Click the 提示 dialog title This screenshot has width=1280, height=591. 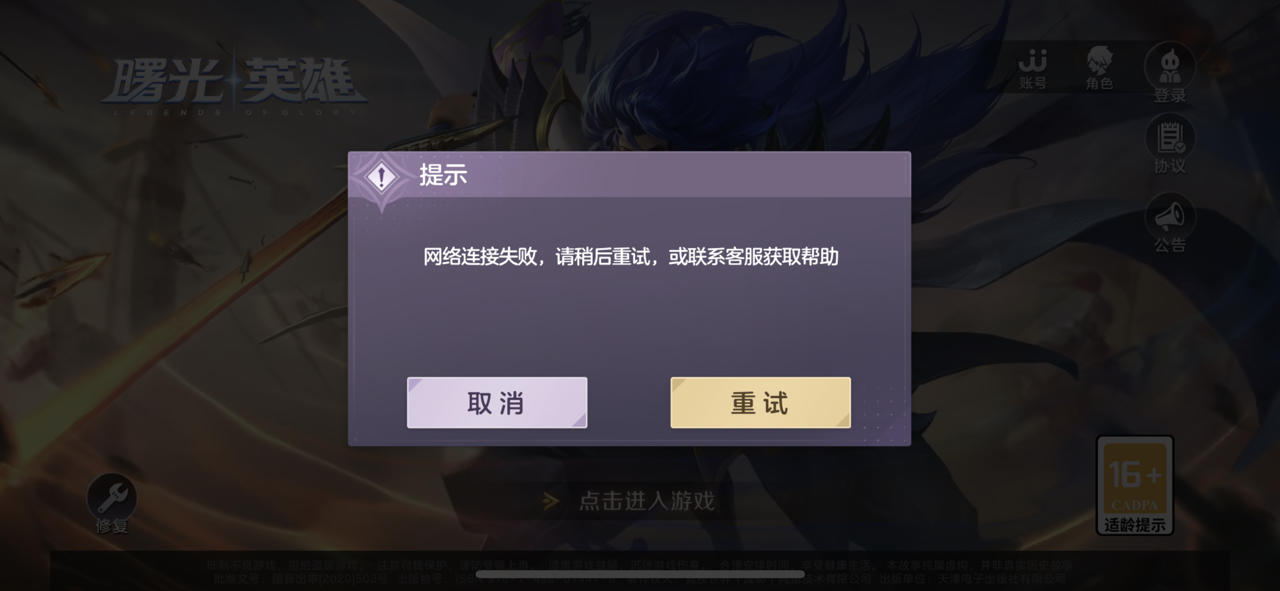click(x=443, y=175)
